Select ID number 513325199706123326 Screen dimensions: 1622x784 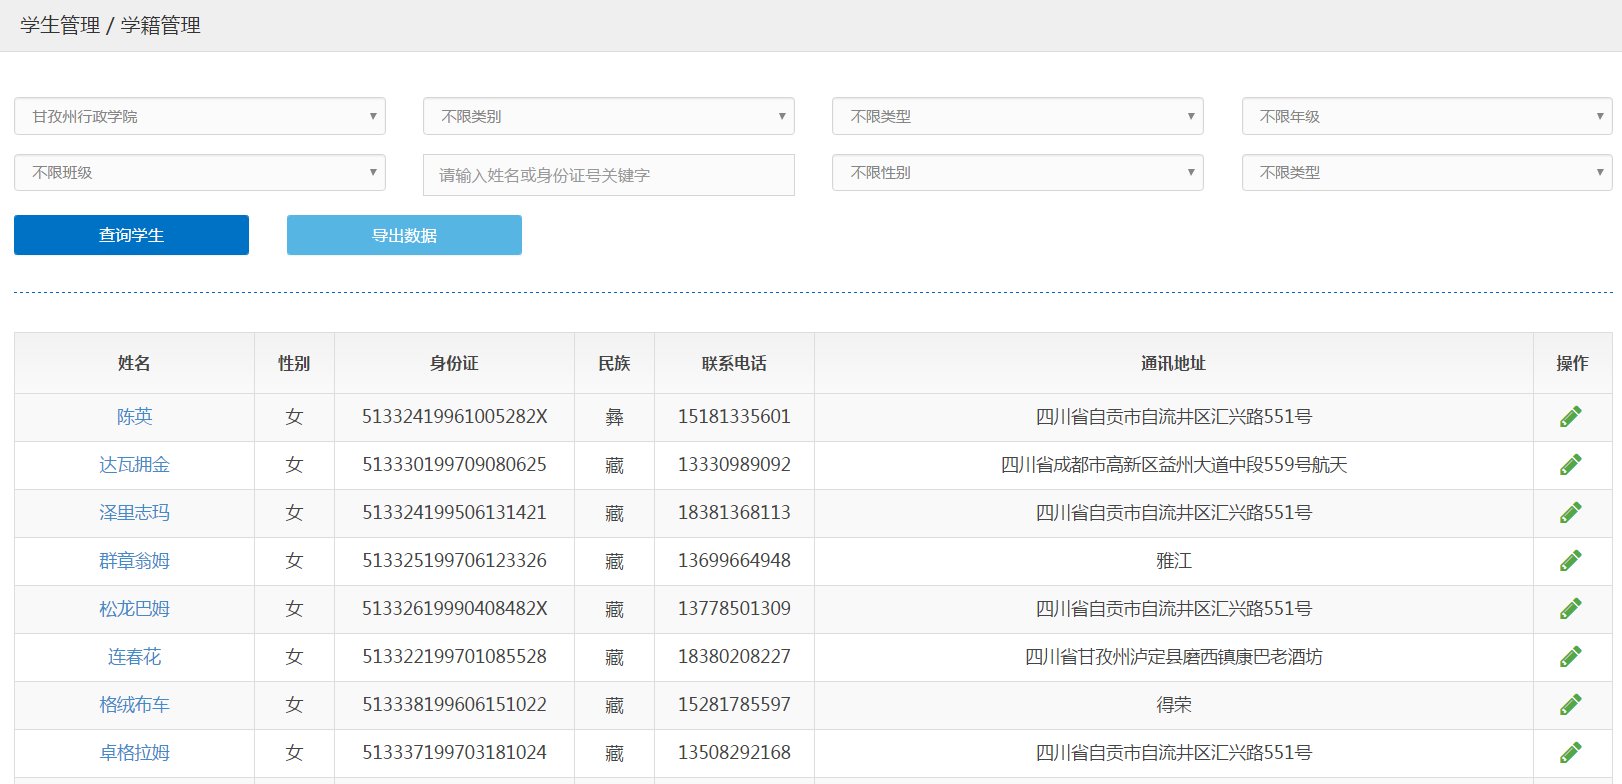pos(455,561)
